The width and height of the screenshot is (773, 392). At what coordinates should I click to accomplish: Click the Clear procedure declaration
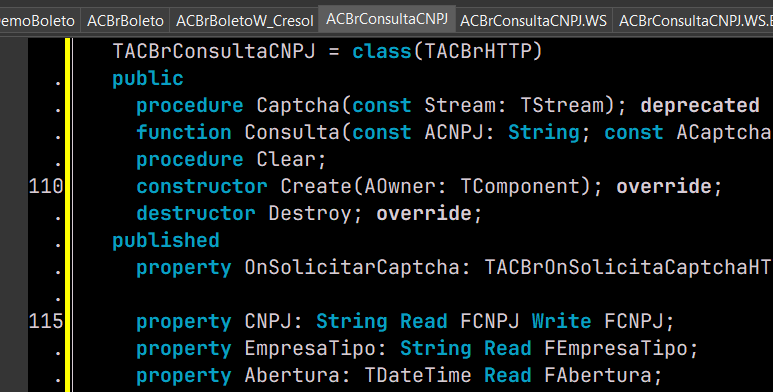[x=232, y=159]
